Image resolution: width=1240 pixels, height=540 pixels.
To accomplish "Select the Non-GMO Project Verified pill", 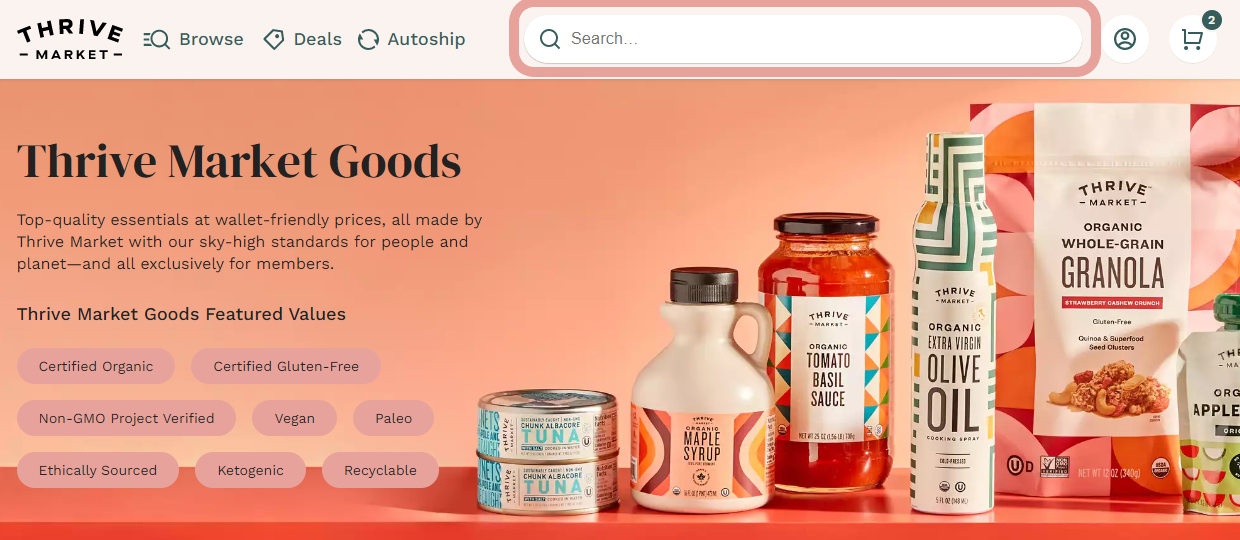I will click(127, 418).
